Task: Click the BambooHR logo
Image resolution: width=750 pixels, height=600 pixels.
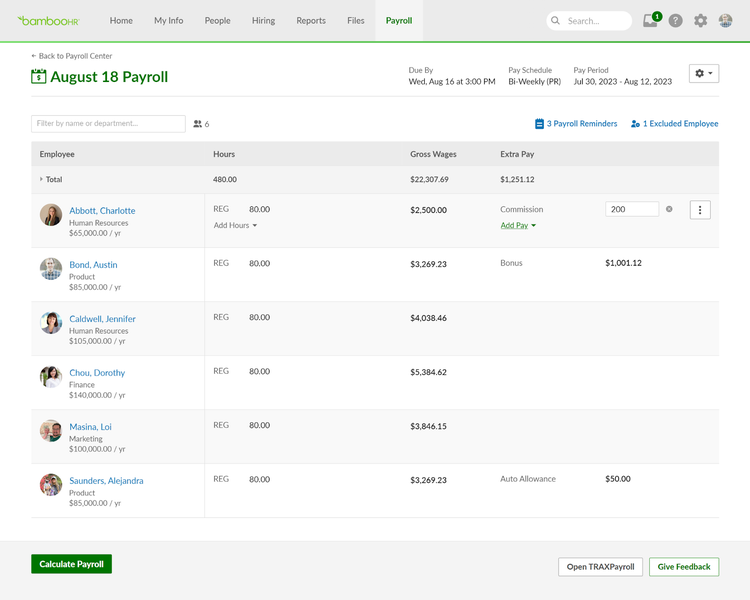Action: tap(48, 20)
